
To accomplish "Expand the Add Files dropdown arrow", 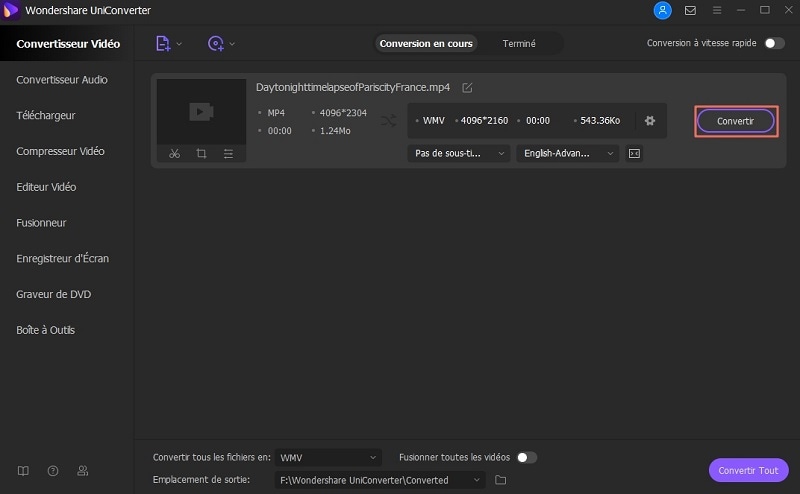I will point(179,44).
